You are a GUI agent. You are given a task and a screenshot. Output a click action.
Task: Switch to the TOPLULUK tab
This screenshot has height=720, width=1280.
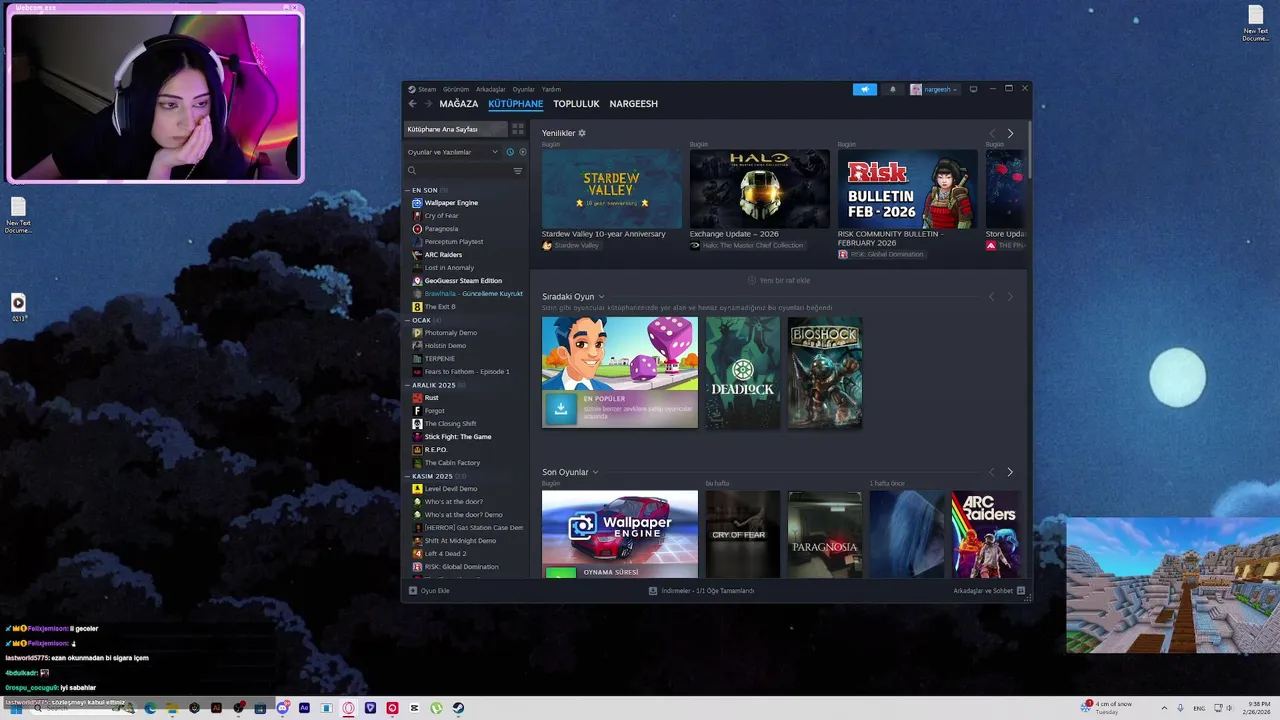tap(576, 104)
